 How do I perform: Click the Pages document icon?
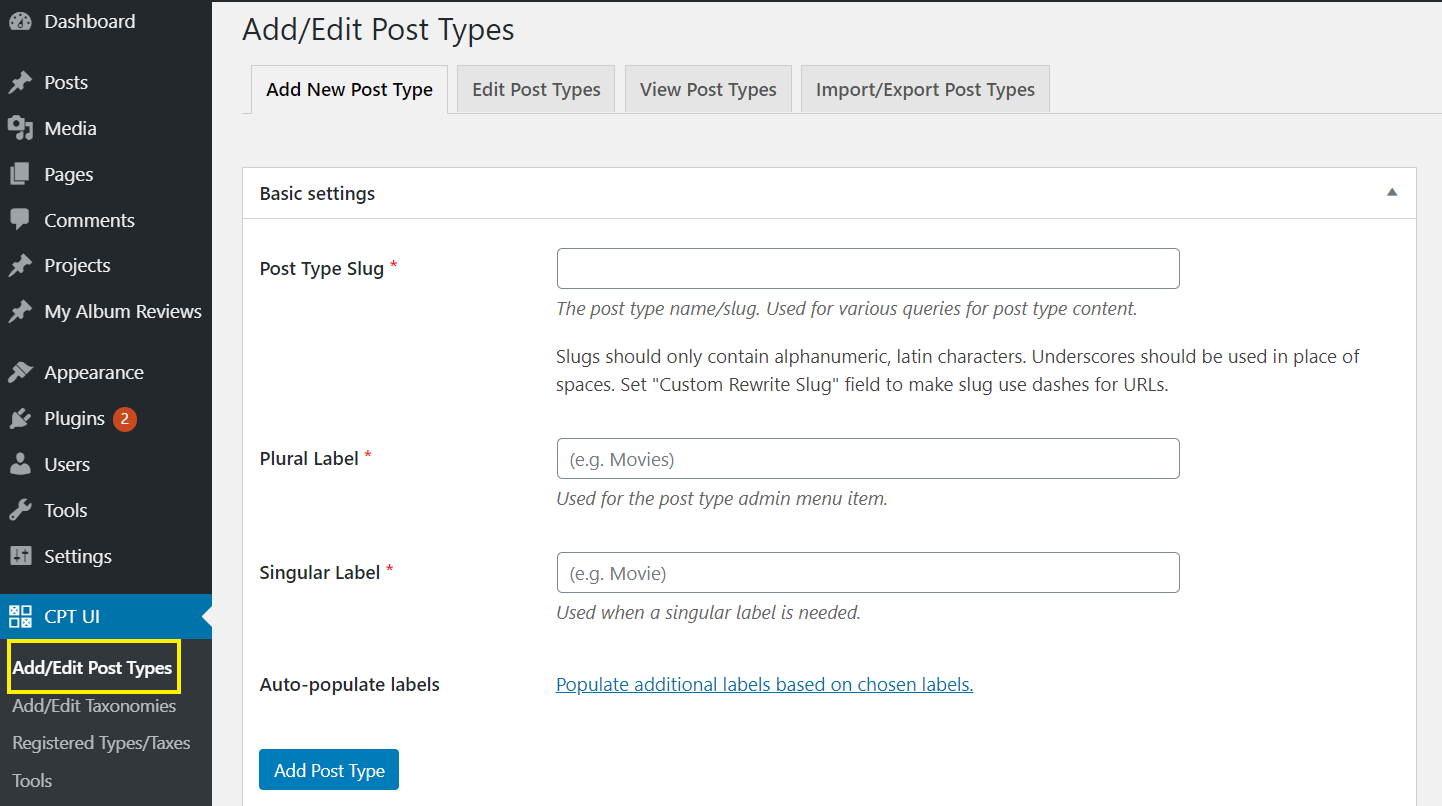[x=19, y=173]
